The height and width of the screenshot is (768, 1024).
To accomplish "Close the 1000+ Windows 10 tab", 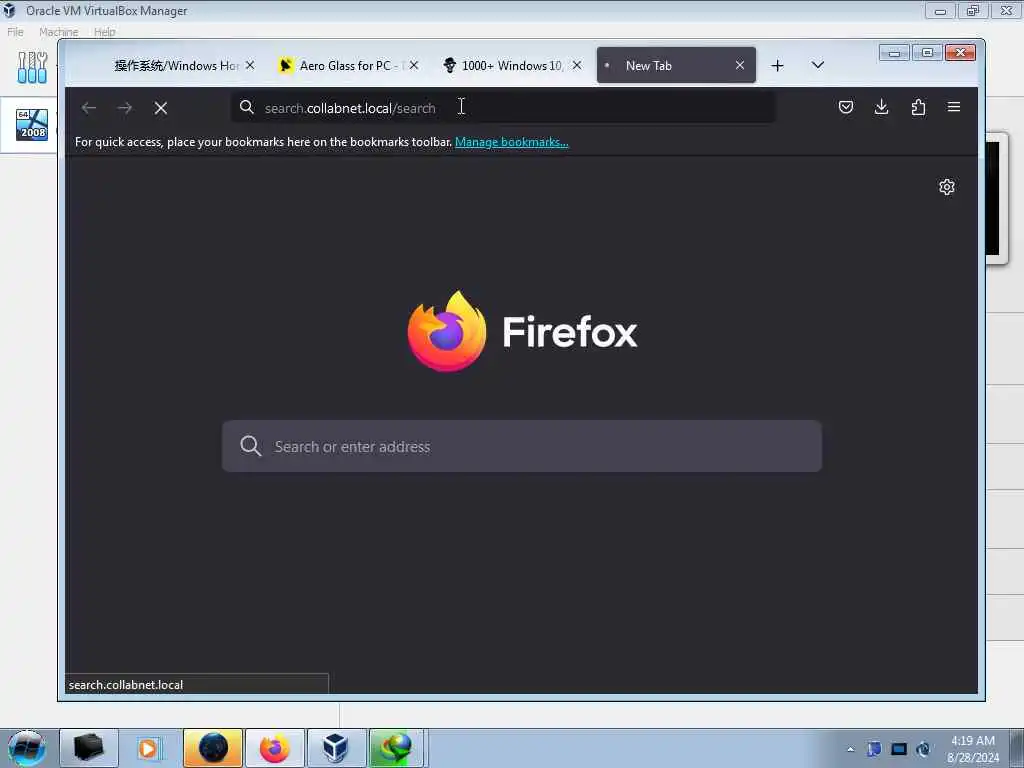I will tap(577, 65).
